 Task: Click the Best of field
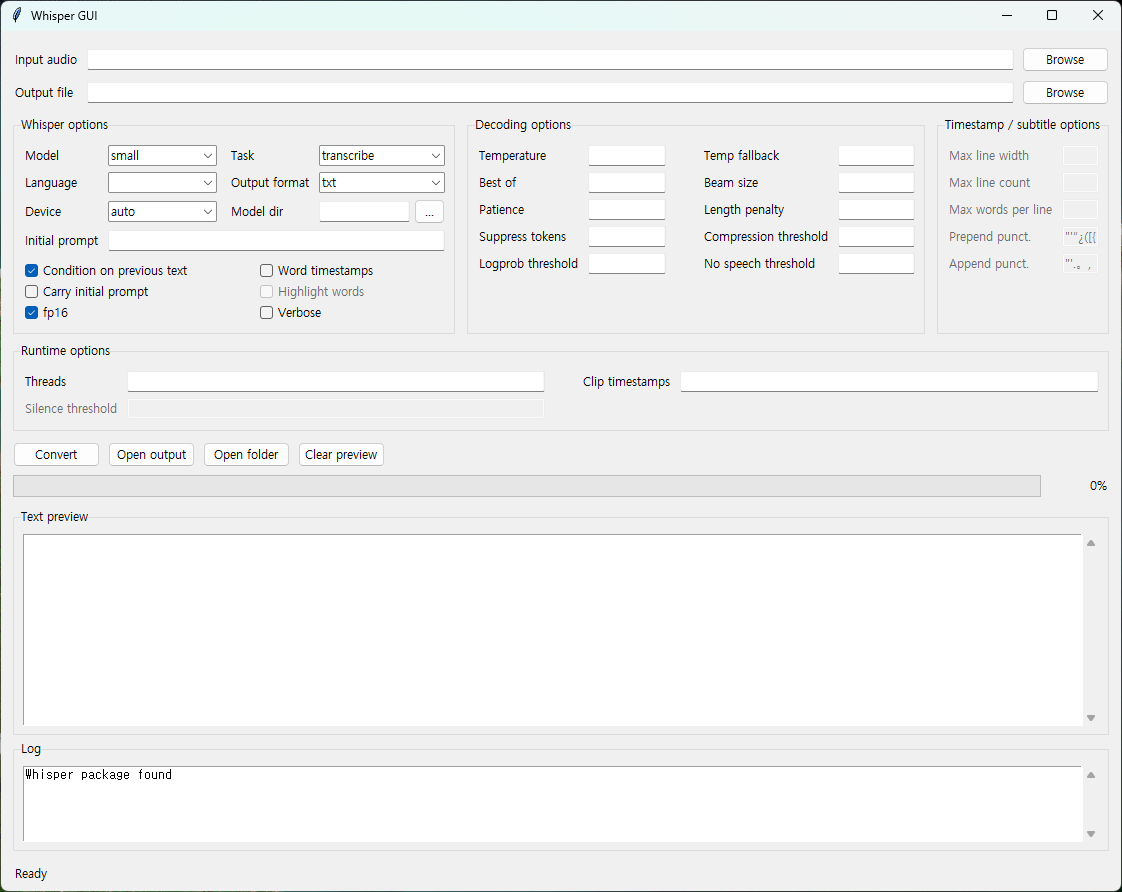pos(627,182)
